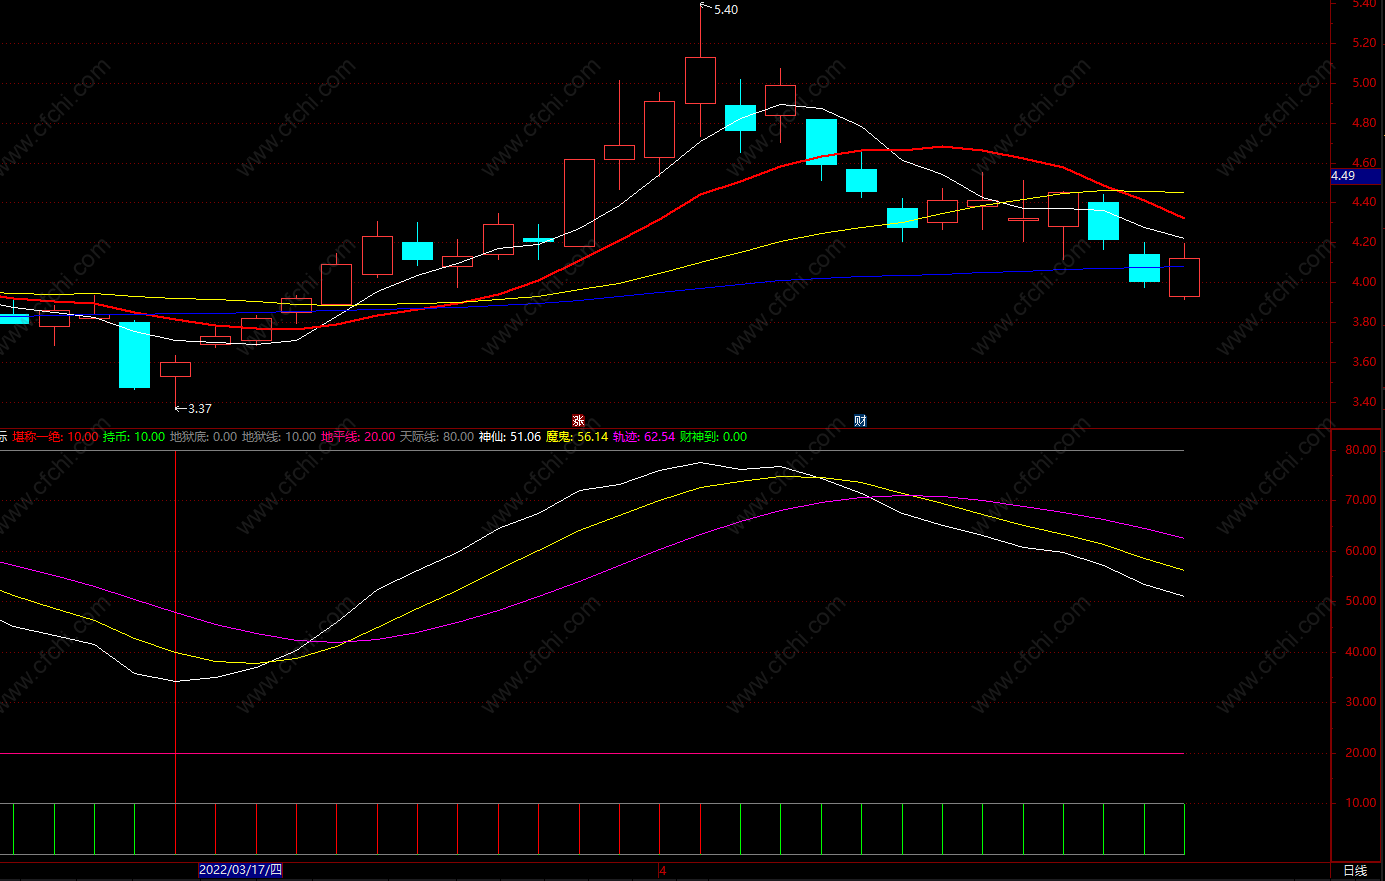Select the 2022/03/17/四 date label
Image resolution: width=1385 pixels, height=881 pixels.
(240, 870)
